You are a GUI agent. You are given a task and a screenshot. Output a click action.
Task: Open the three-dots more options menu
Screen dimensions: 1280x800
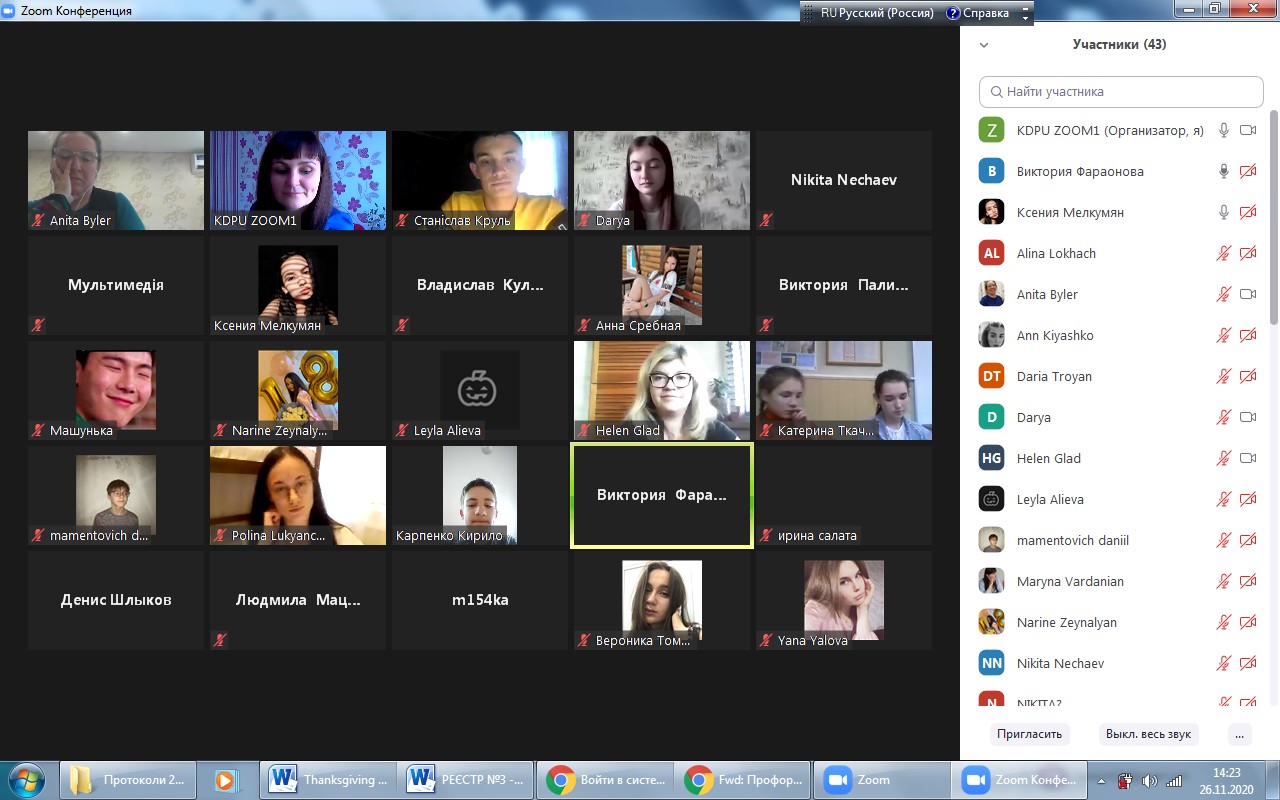[x=1239, y=734]
